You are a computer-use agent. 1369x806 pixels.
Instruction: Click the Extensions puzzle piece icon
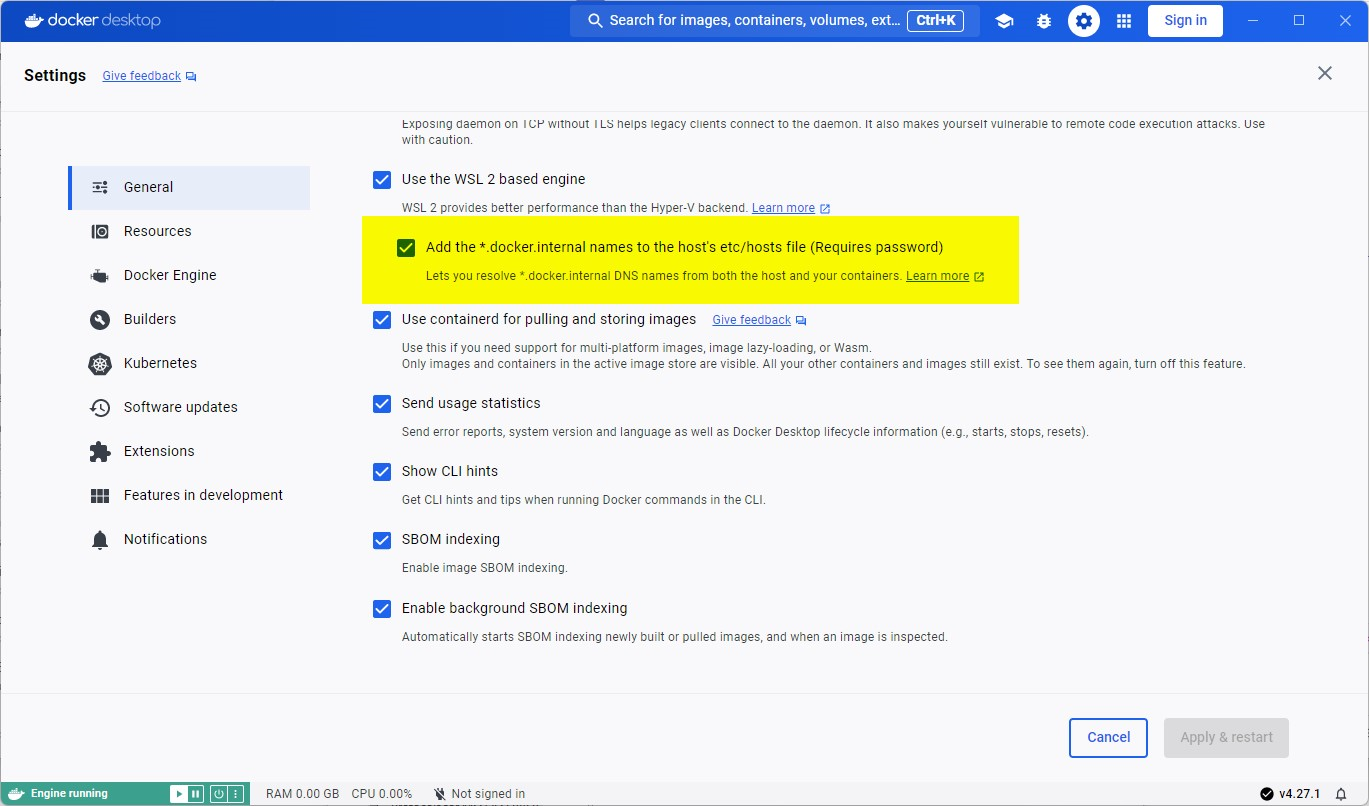tap(100, 451)
